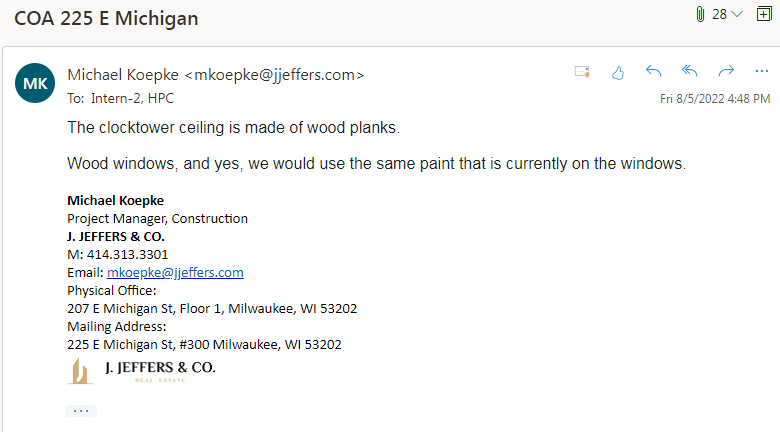Click the attachment count 28
The image size is (780, 432).
point(719,14)
